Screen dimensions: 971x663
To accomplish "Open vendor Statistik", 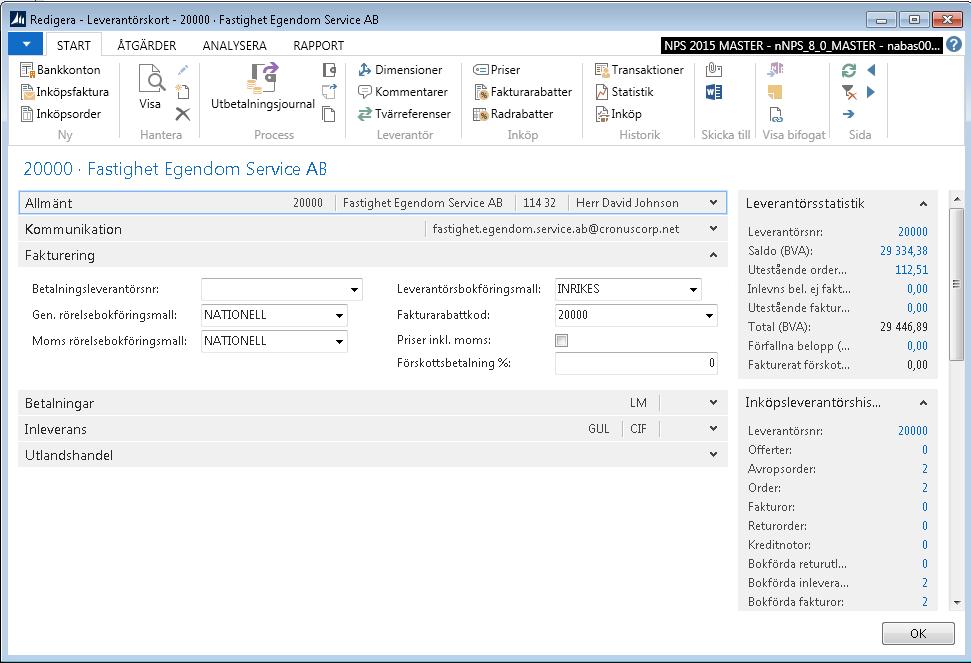I will point(624,92).
